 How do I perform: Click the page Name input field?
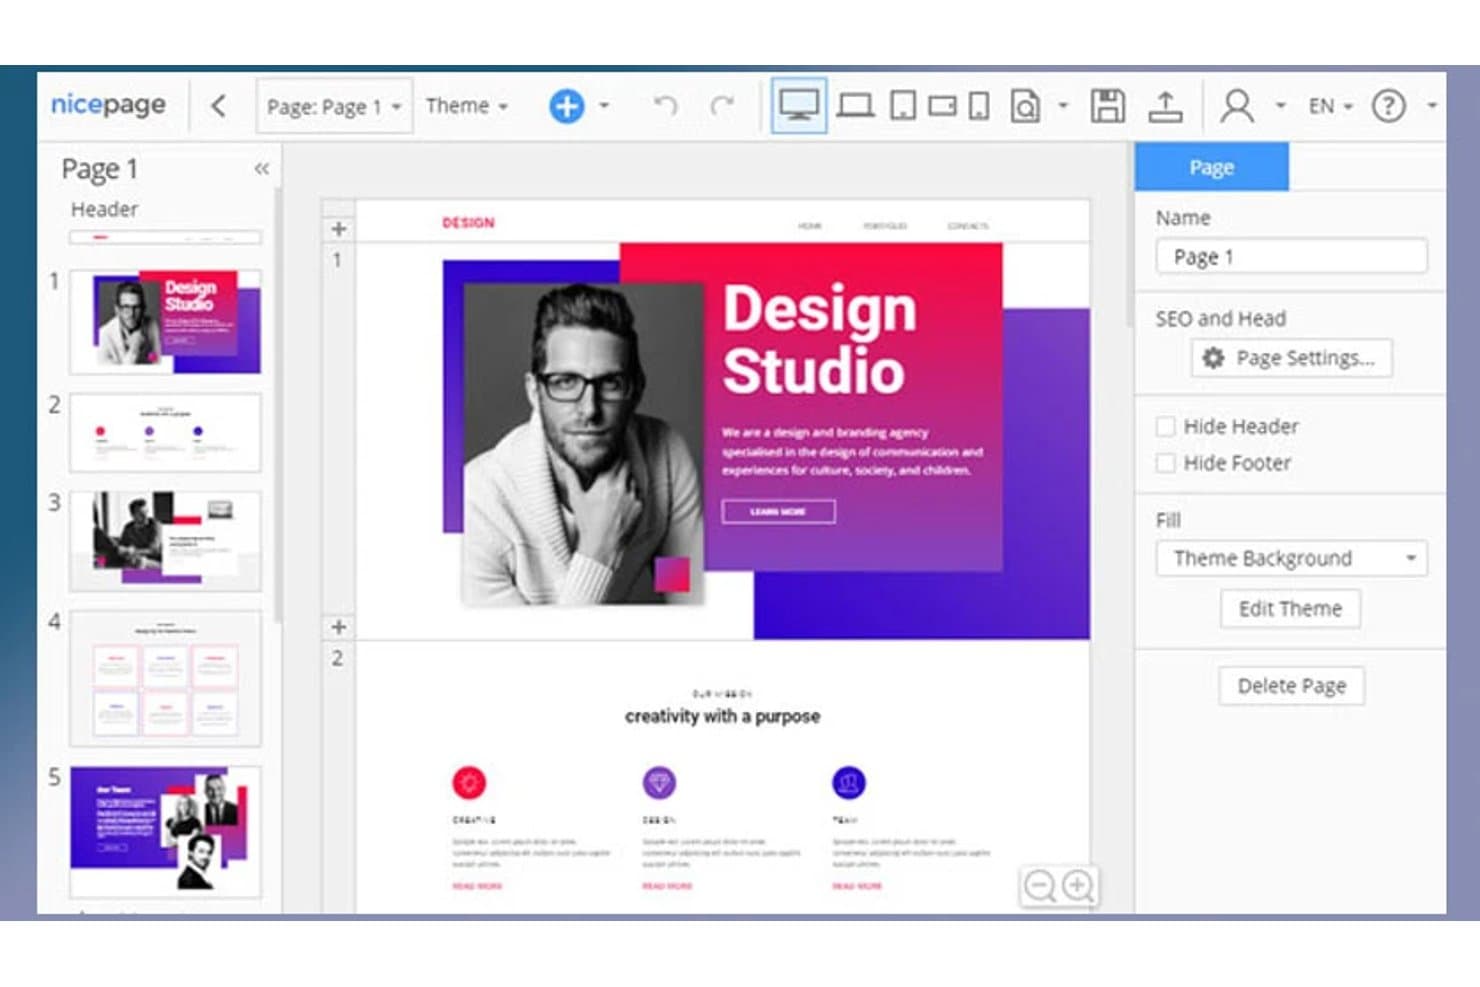point(1291,257)
